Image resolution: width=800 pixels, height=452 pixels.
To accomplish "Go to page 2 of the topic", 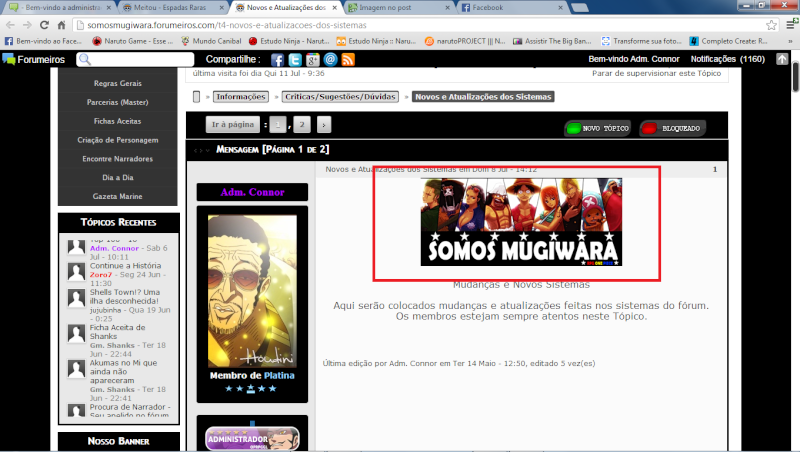I will [x=302, y=124].
